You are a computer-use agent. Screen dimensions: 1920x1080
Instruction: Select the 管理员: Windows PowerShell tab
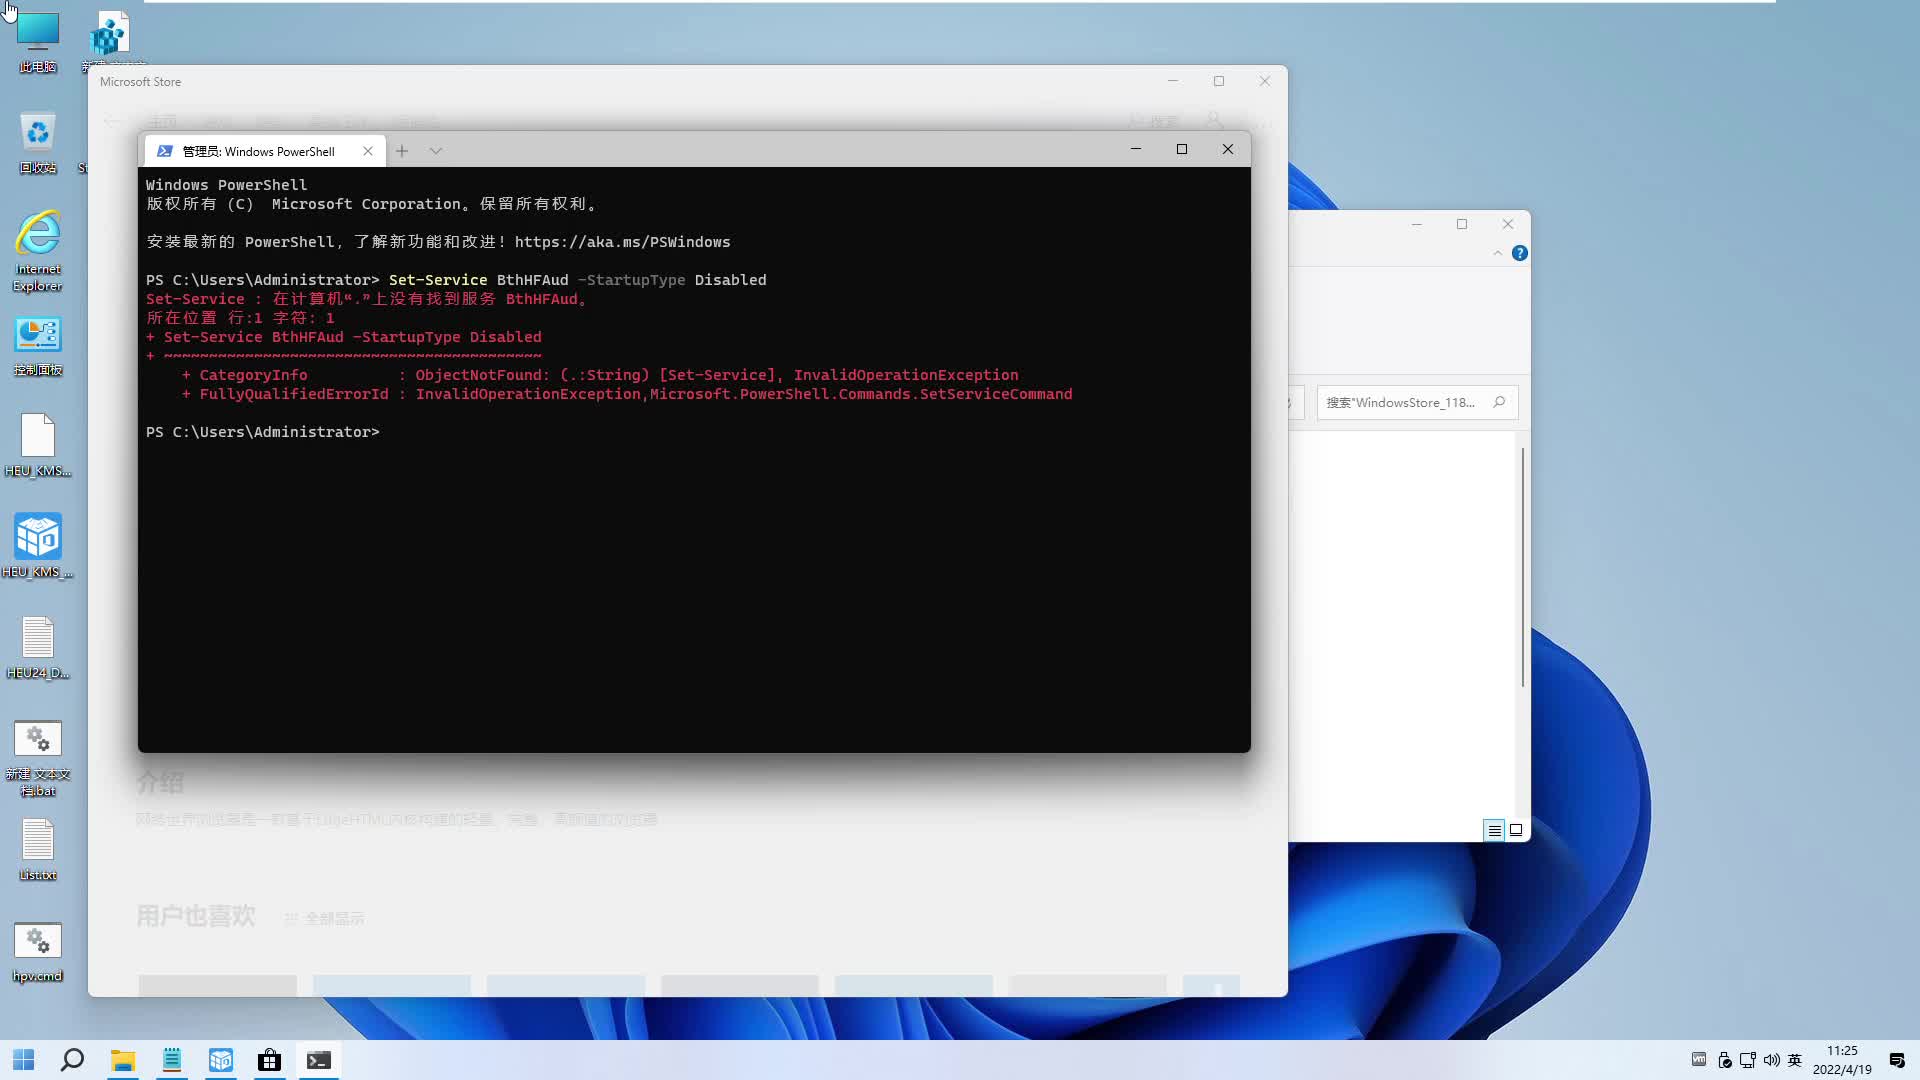[258, 151]
